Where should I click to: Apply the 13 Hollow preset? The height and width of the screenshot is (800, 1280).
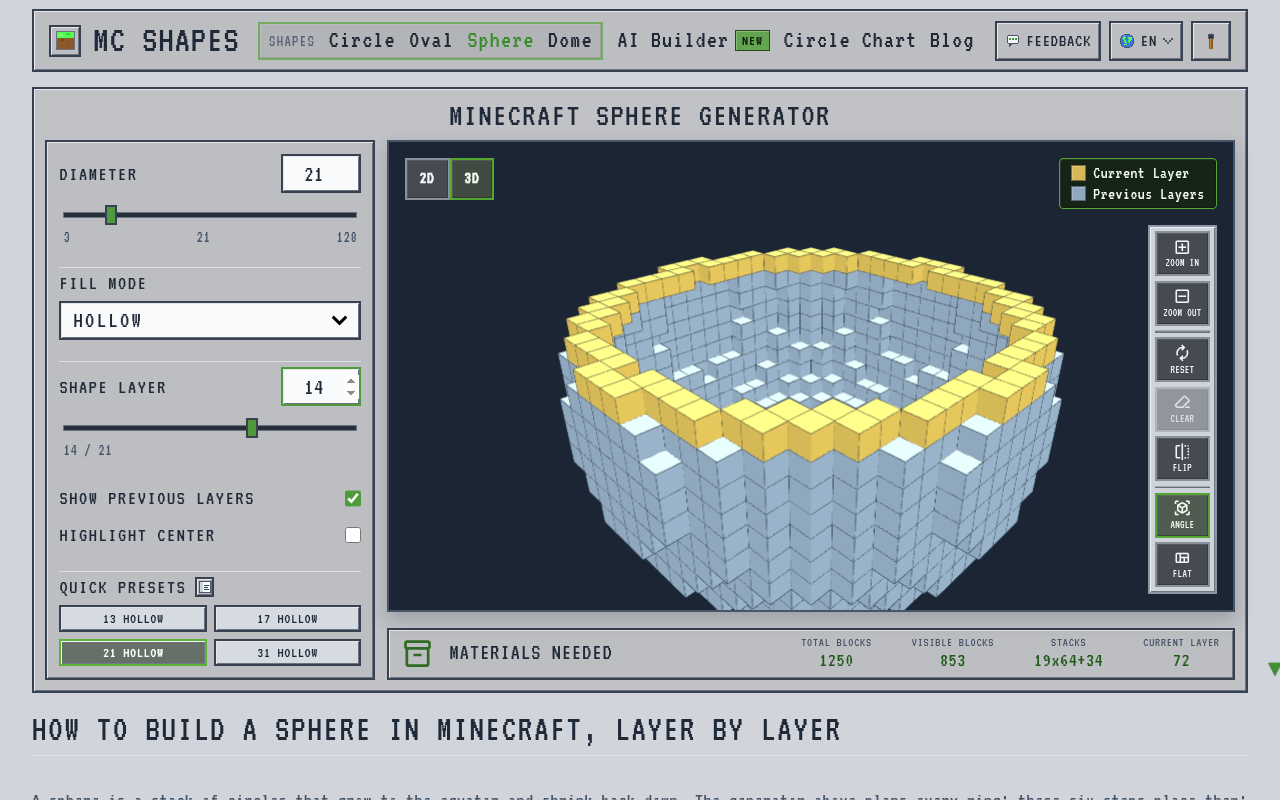[133, 619]
